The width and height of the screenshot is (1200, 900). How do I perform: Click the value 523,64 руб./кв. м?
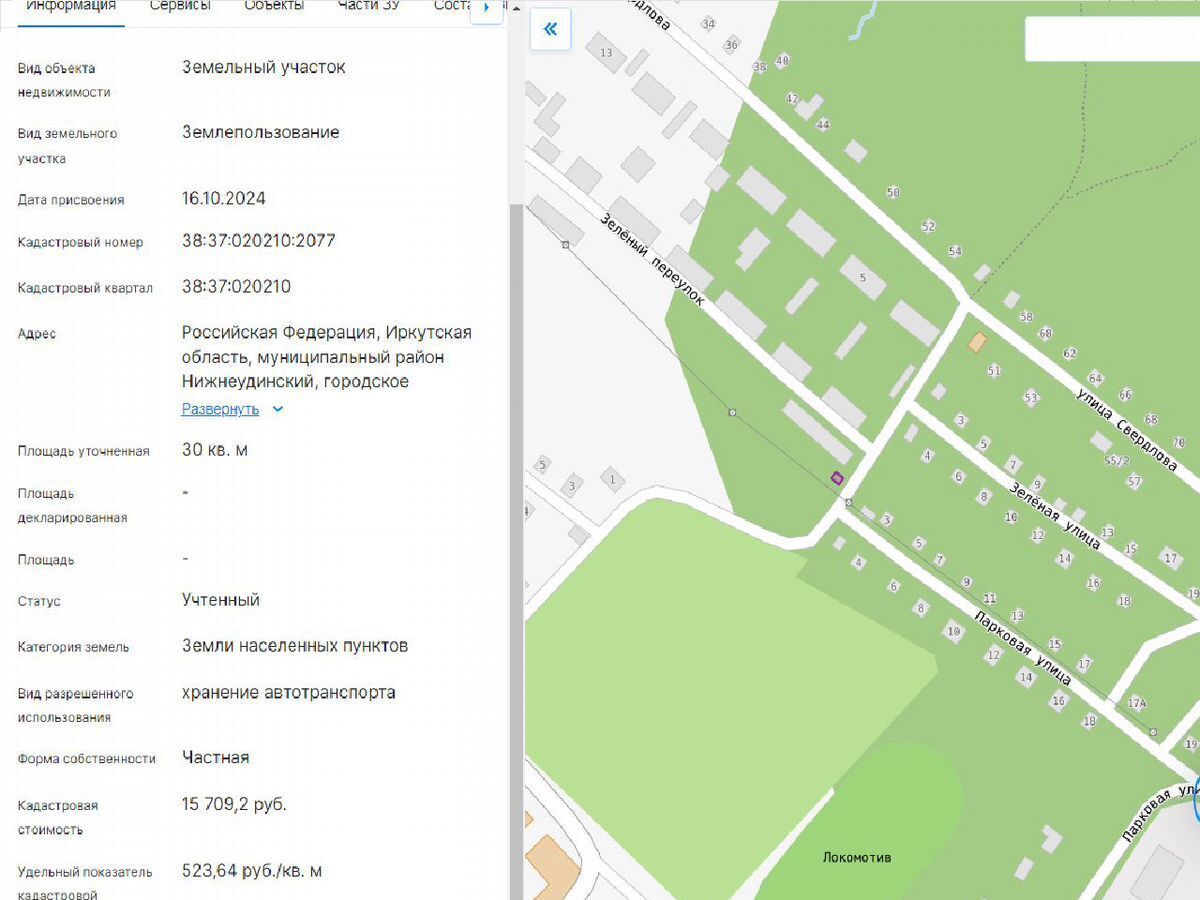coord(252,871)
